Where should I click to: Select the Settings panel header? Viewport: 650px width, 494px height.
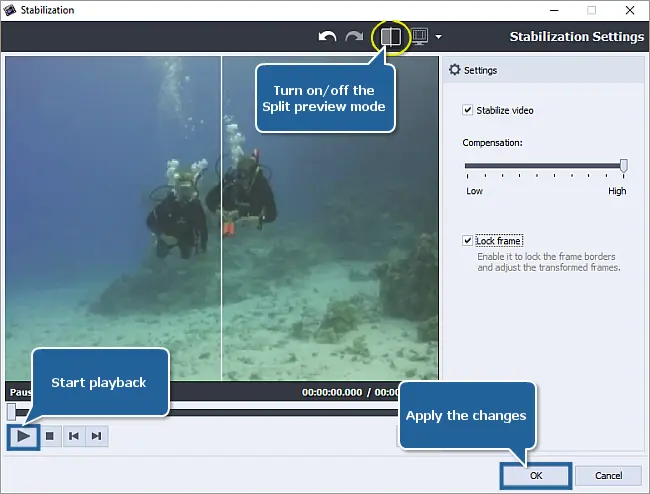(x=540, y=71)
